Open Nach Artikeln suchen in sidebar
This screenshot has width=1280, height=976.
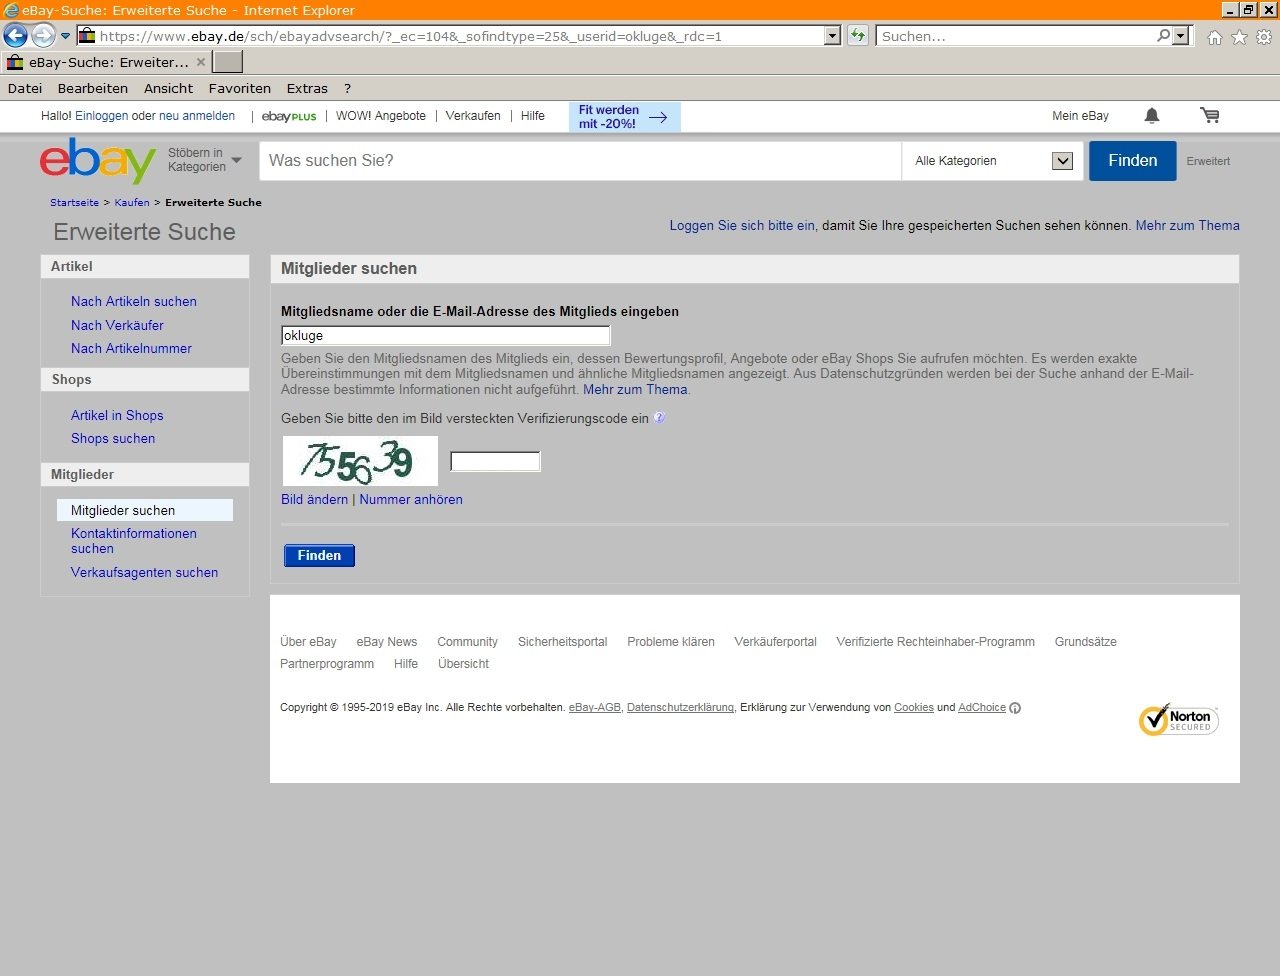134,302
